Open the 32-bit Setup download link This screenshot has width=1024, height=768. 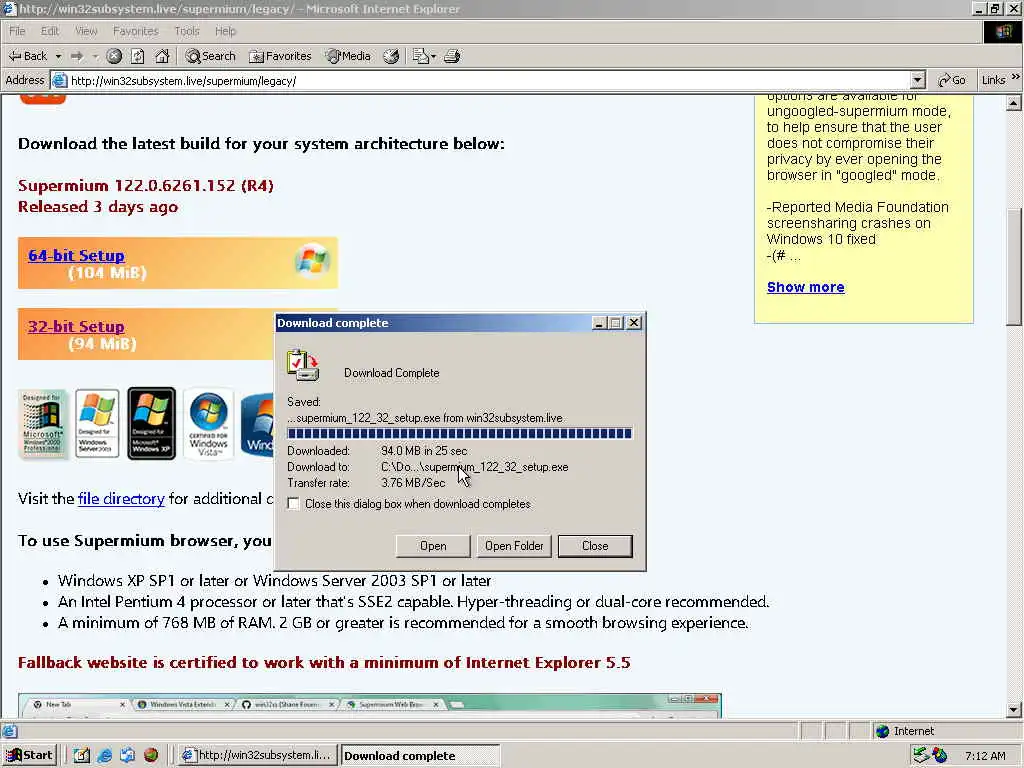point(76,327)
